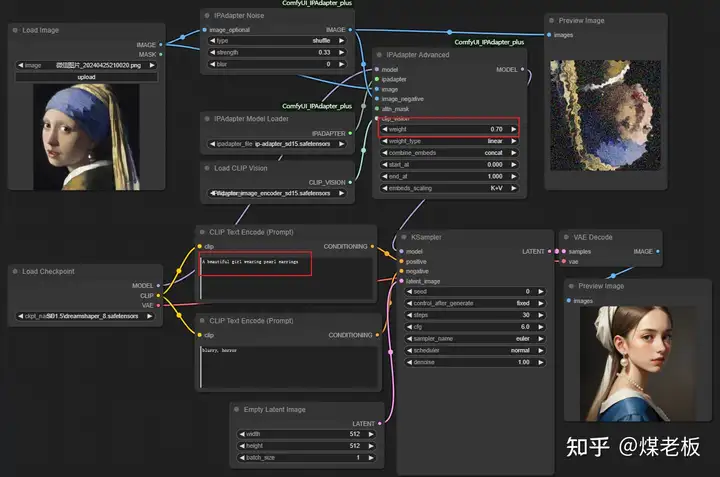Click the latent_image input port on KSampler
Image resolution: width=720 pixels, height=477 pixels.
click(402, 281)
